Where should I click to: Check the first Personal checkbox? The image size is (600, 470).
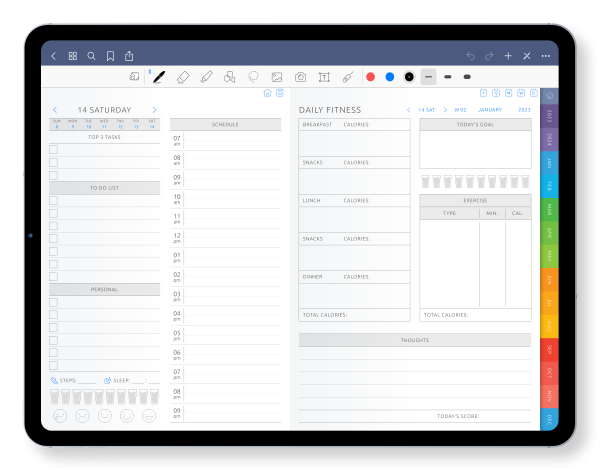point(54,302)
